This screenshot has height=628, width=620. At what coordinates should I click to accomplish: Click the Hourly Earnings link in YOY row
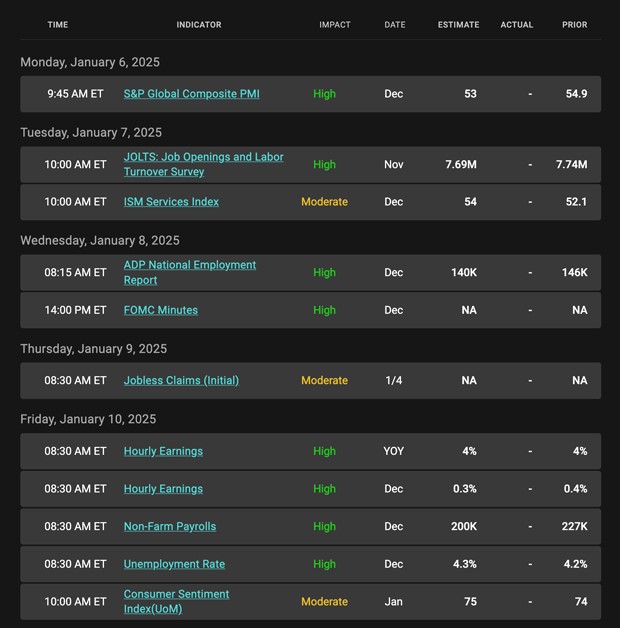(163, 451)
